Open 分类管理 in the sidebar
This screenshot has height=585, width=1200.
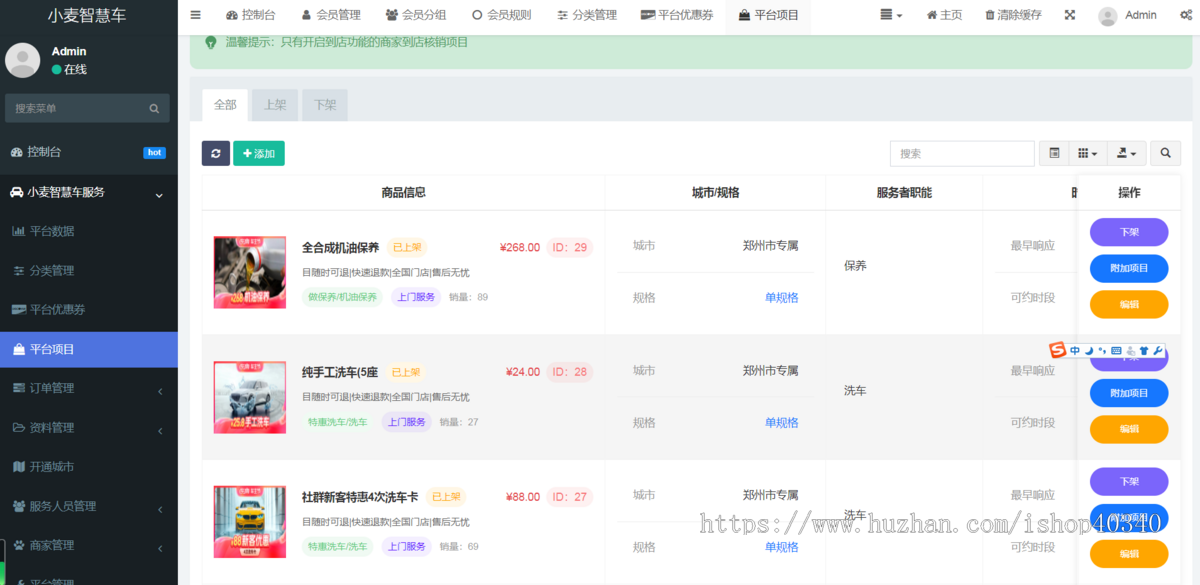88,270
